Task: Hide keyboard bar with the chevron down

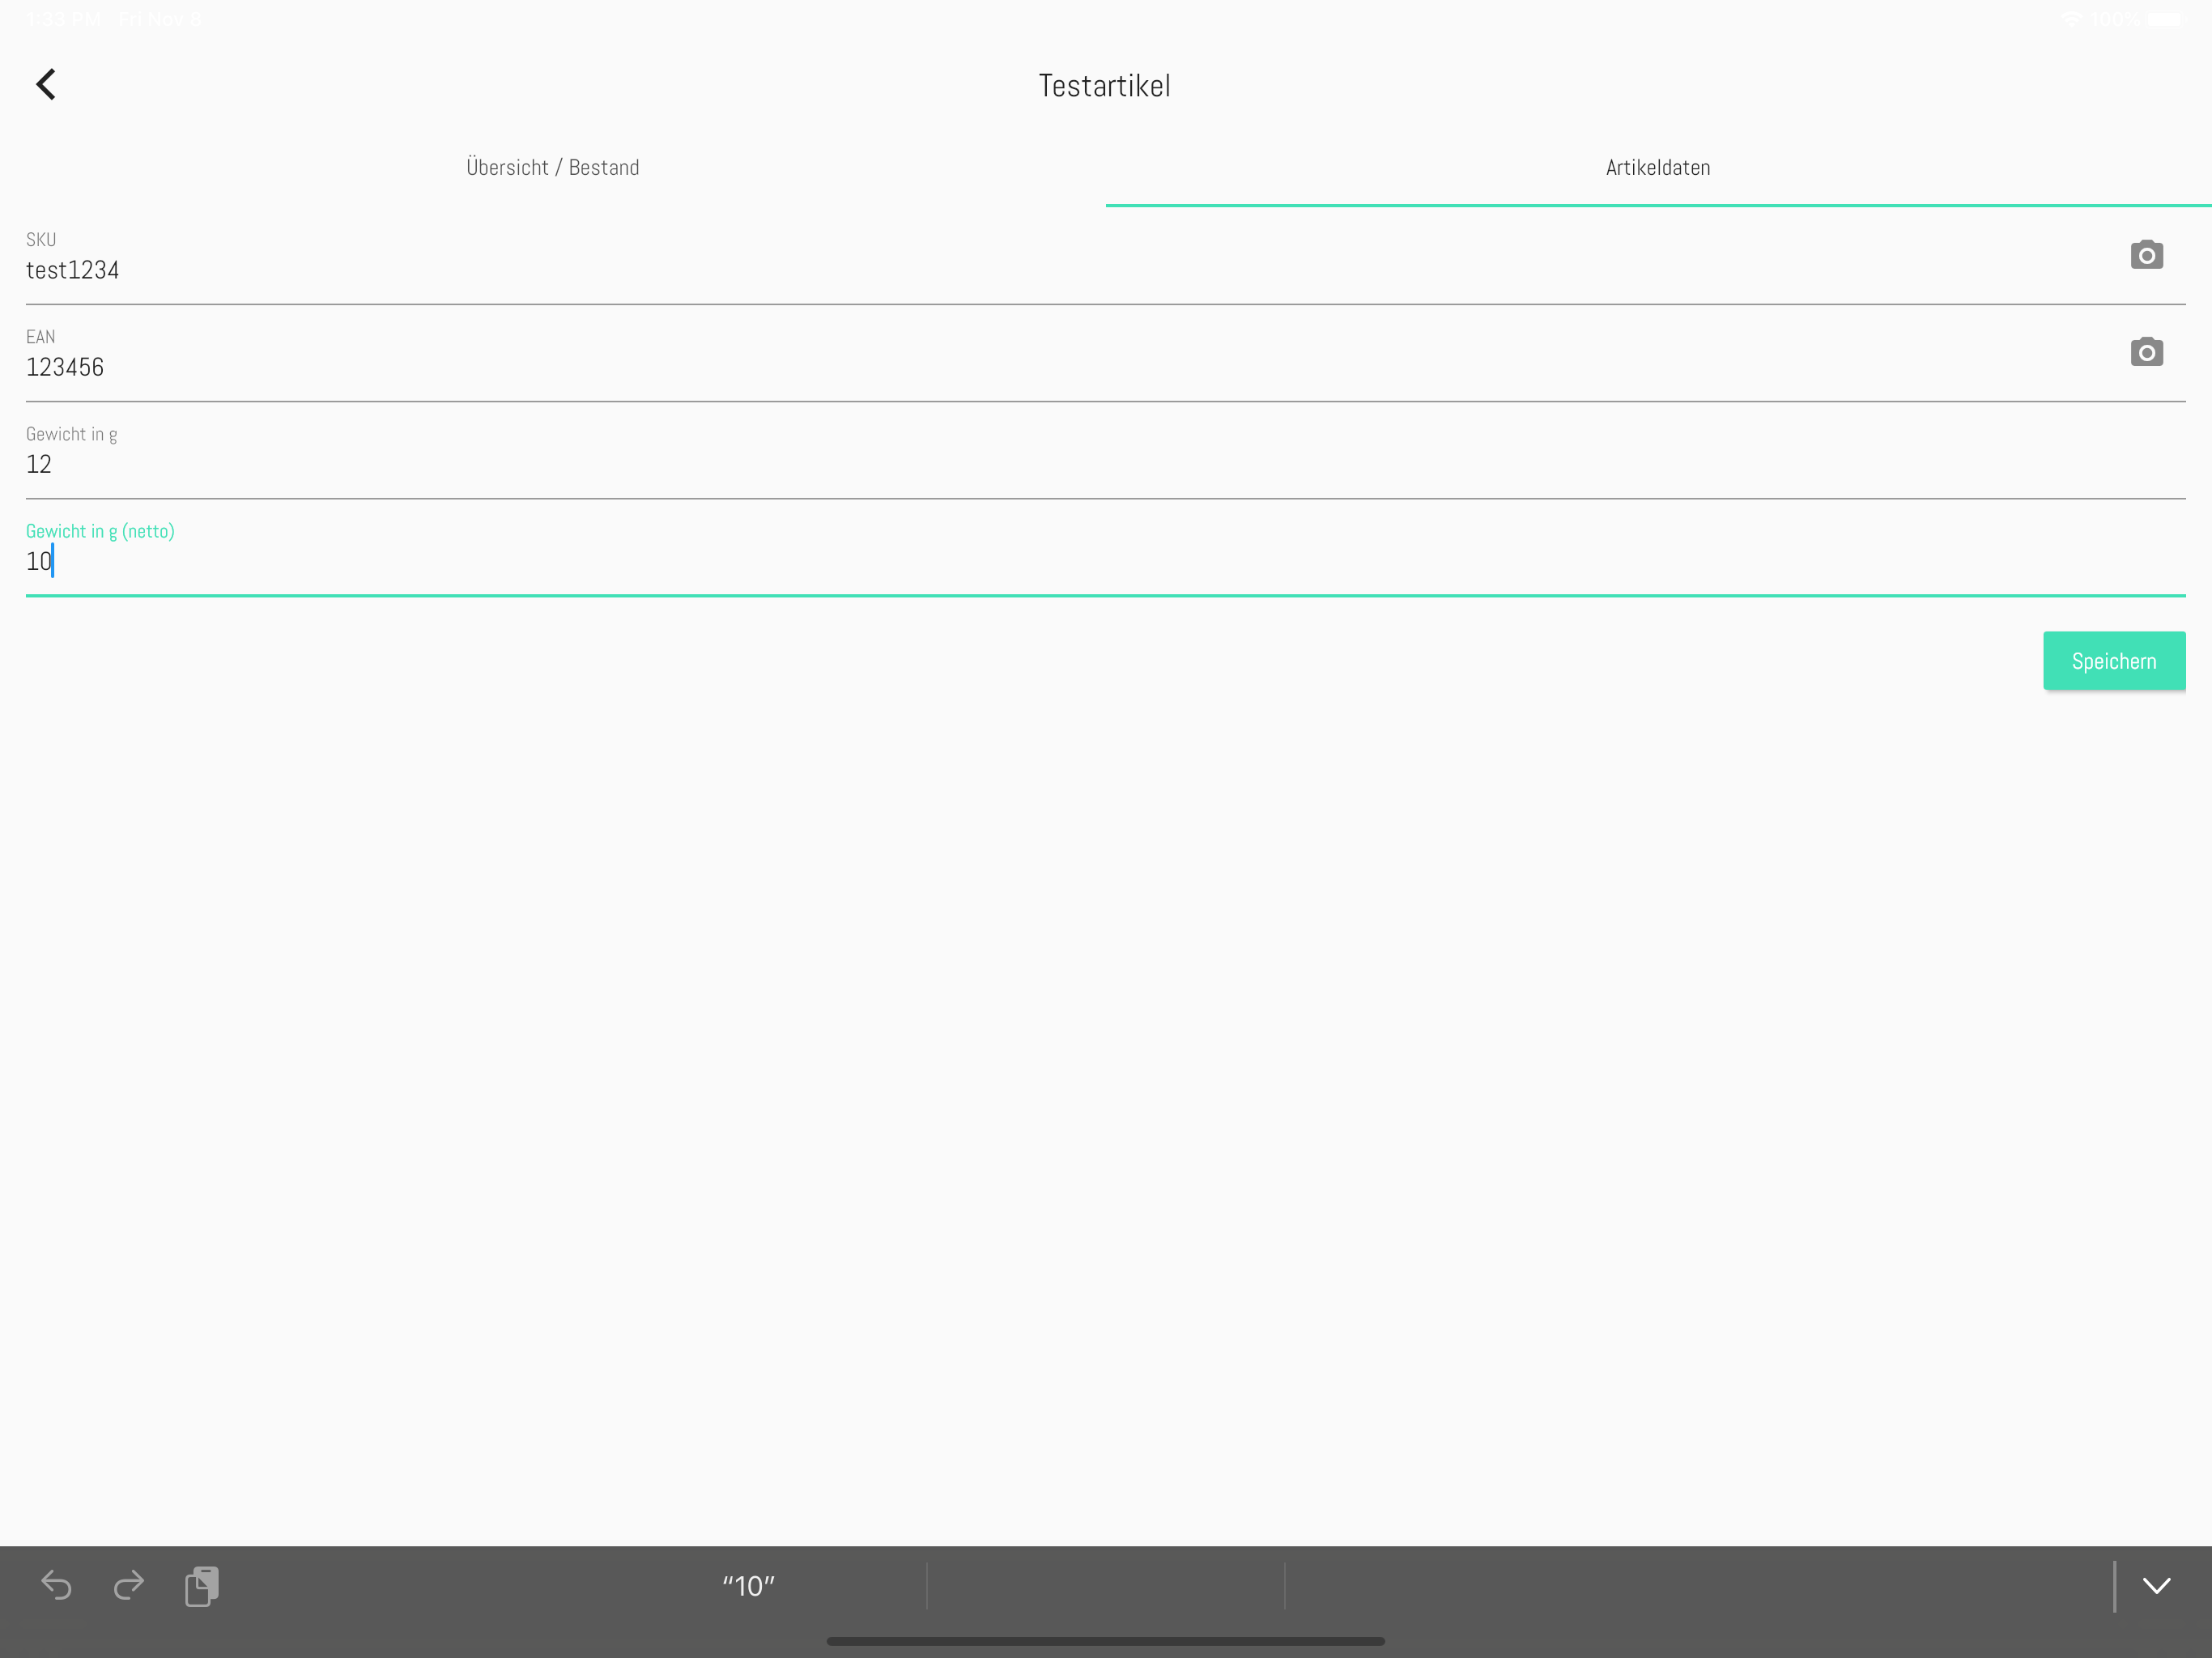Action: pyautogui.click(x=2157, y=1586)
